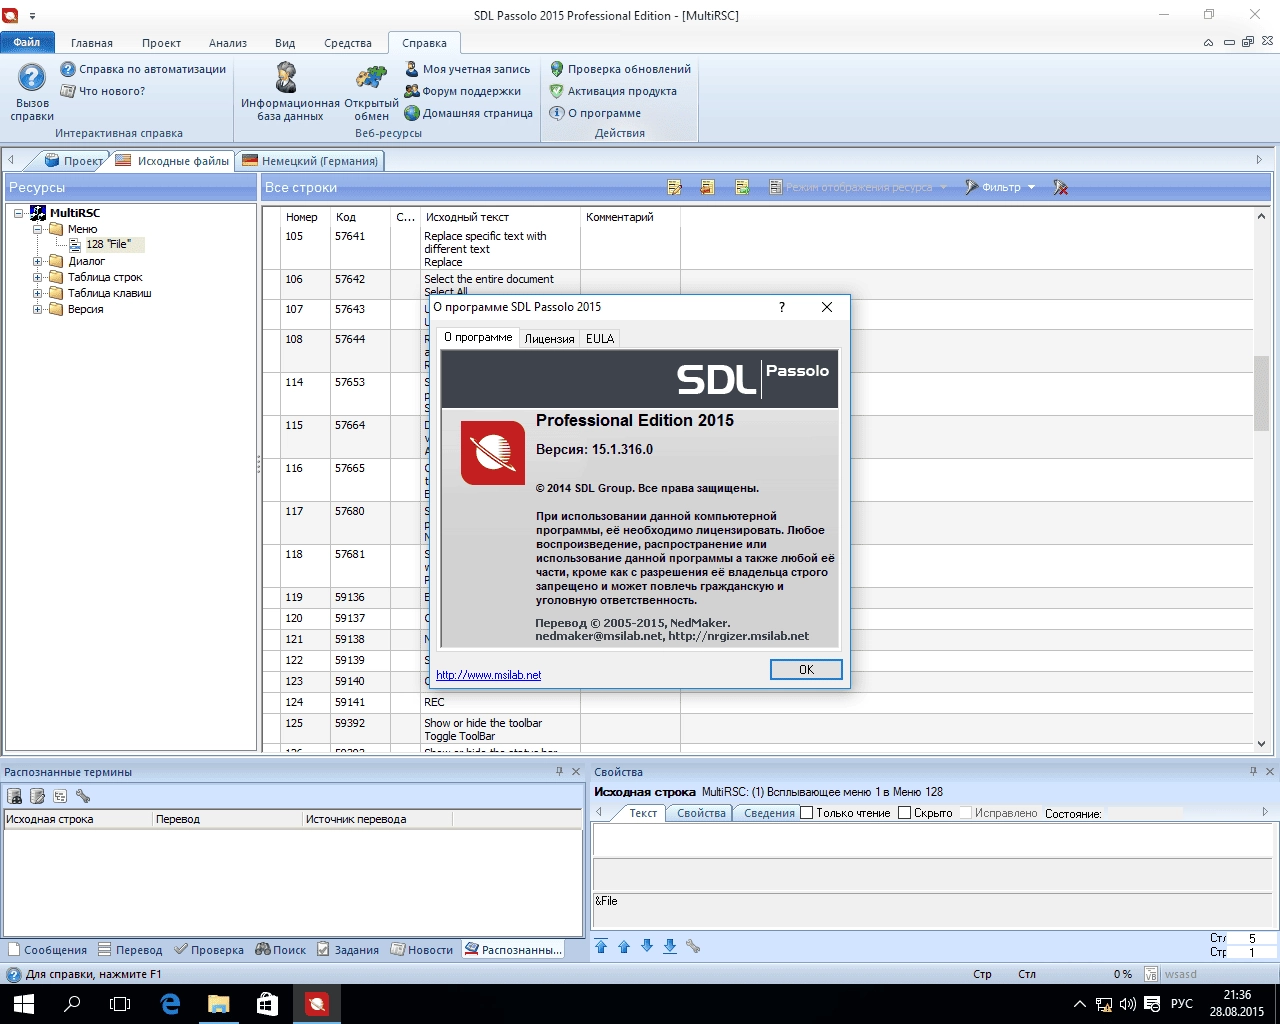Go to next string down arrow
Screen dimensions: 1280x1024
coord(647,946)
